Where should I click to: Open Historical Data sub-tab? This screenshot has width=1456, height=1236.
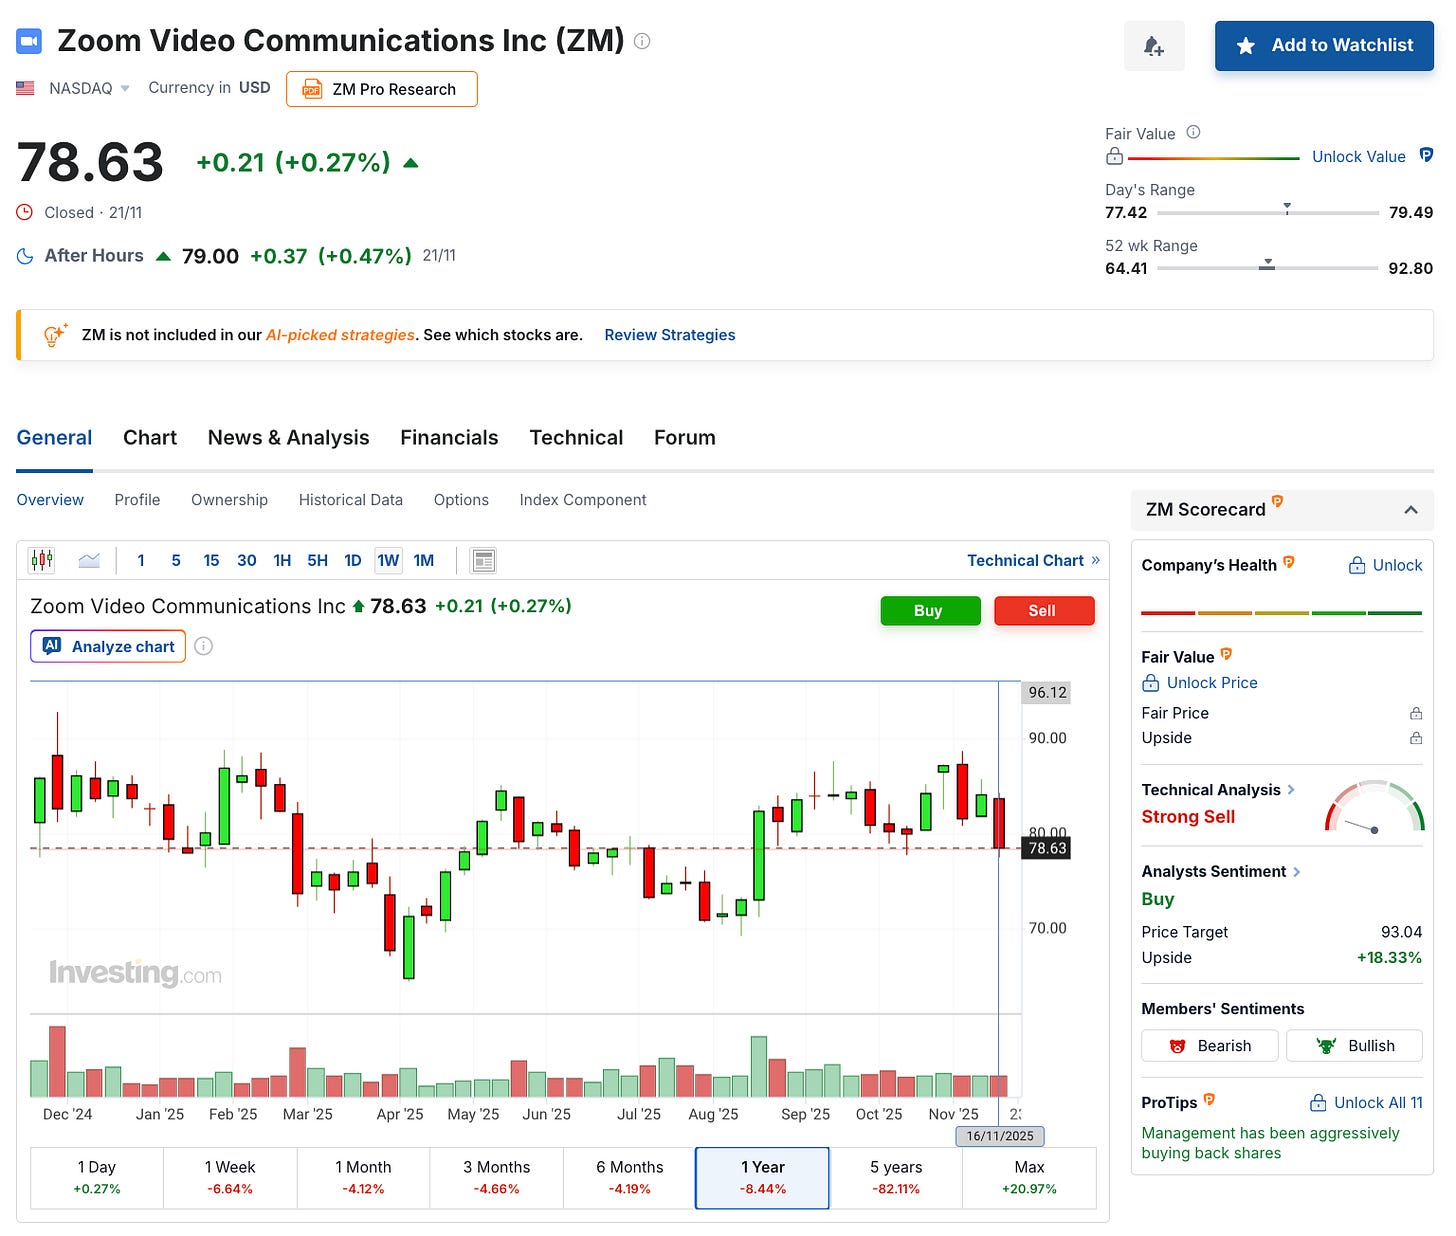[x=351, y=500]
